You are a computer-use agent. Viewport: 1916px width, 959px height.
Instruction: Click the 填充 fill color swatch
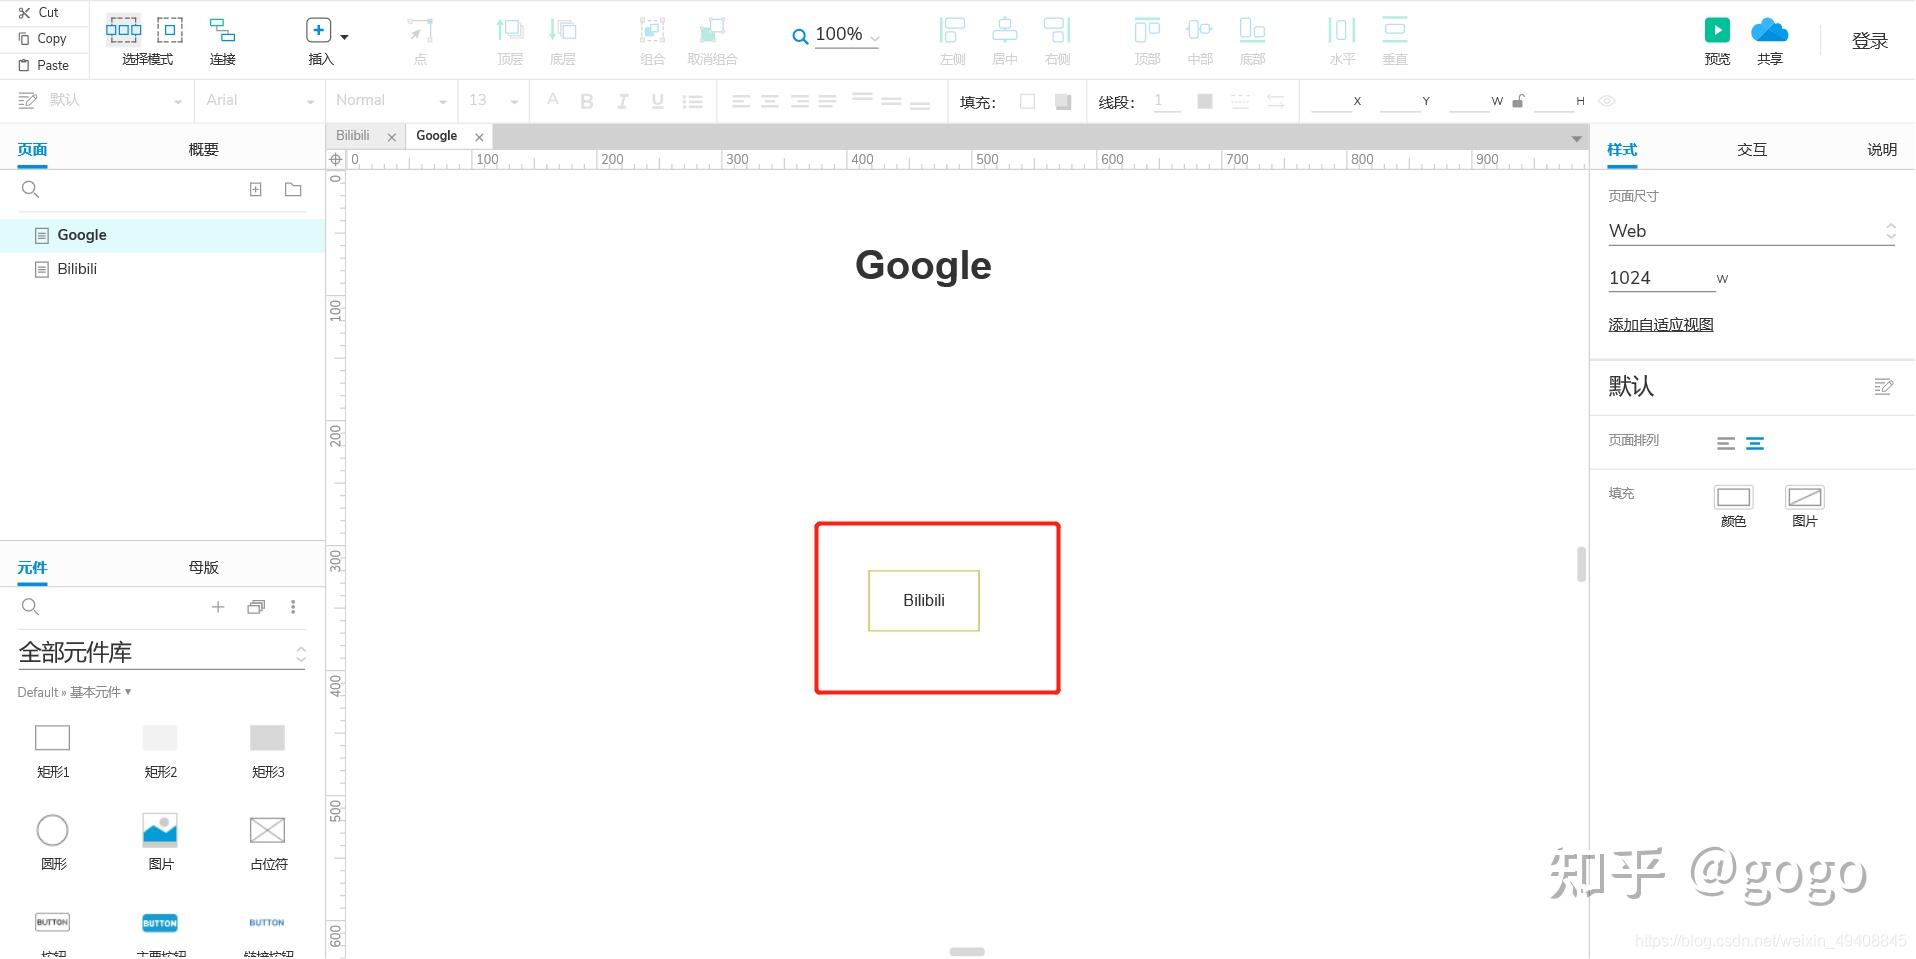pyautogui.click(x=1027, y=101)
